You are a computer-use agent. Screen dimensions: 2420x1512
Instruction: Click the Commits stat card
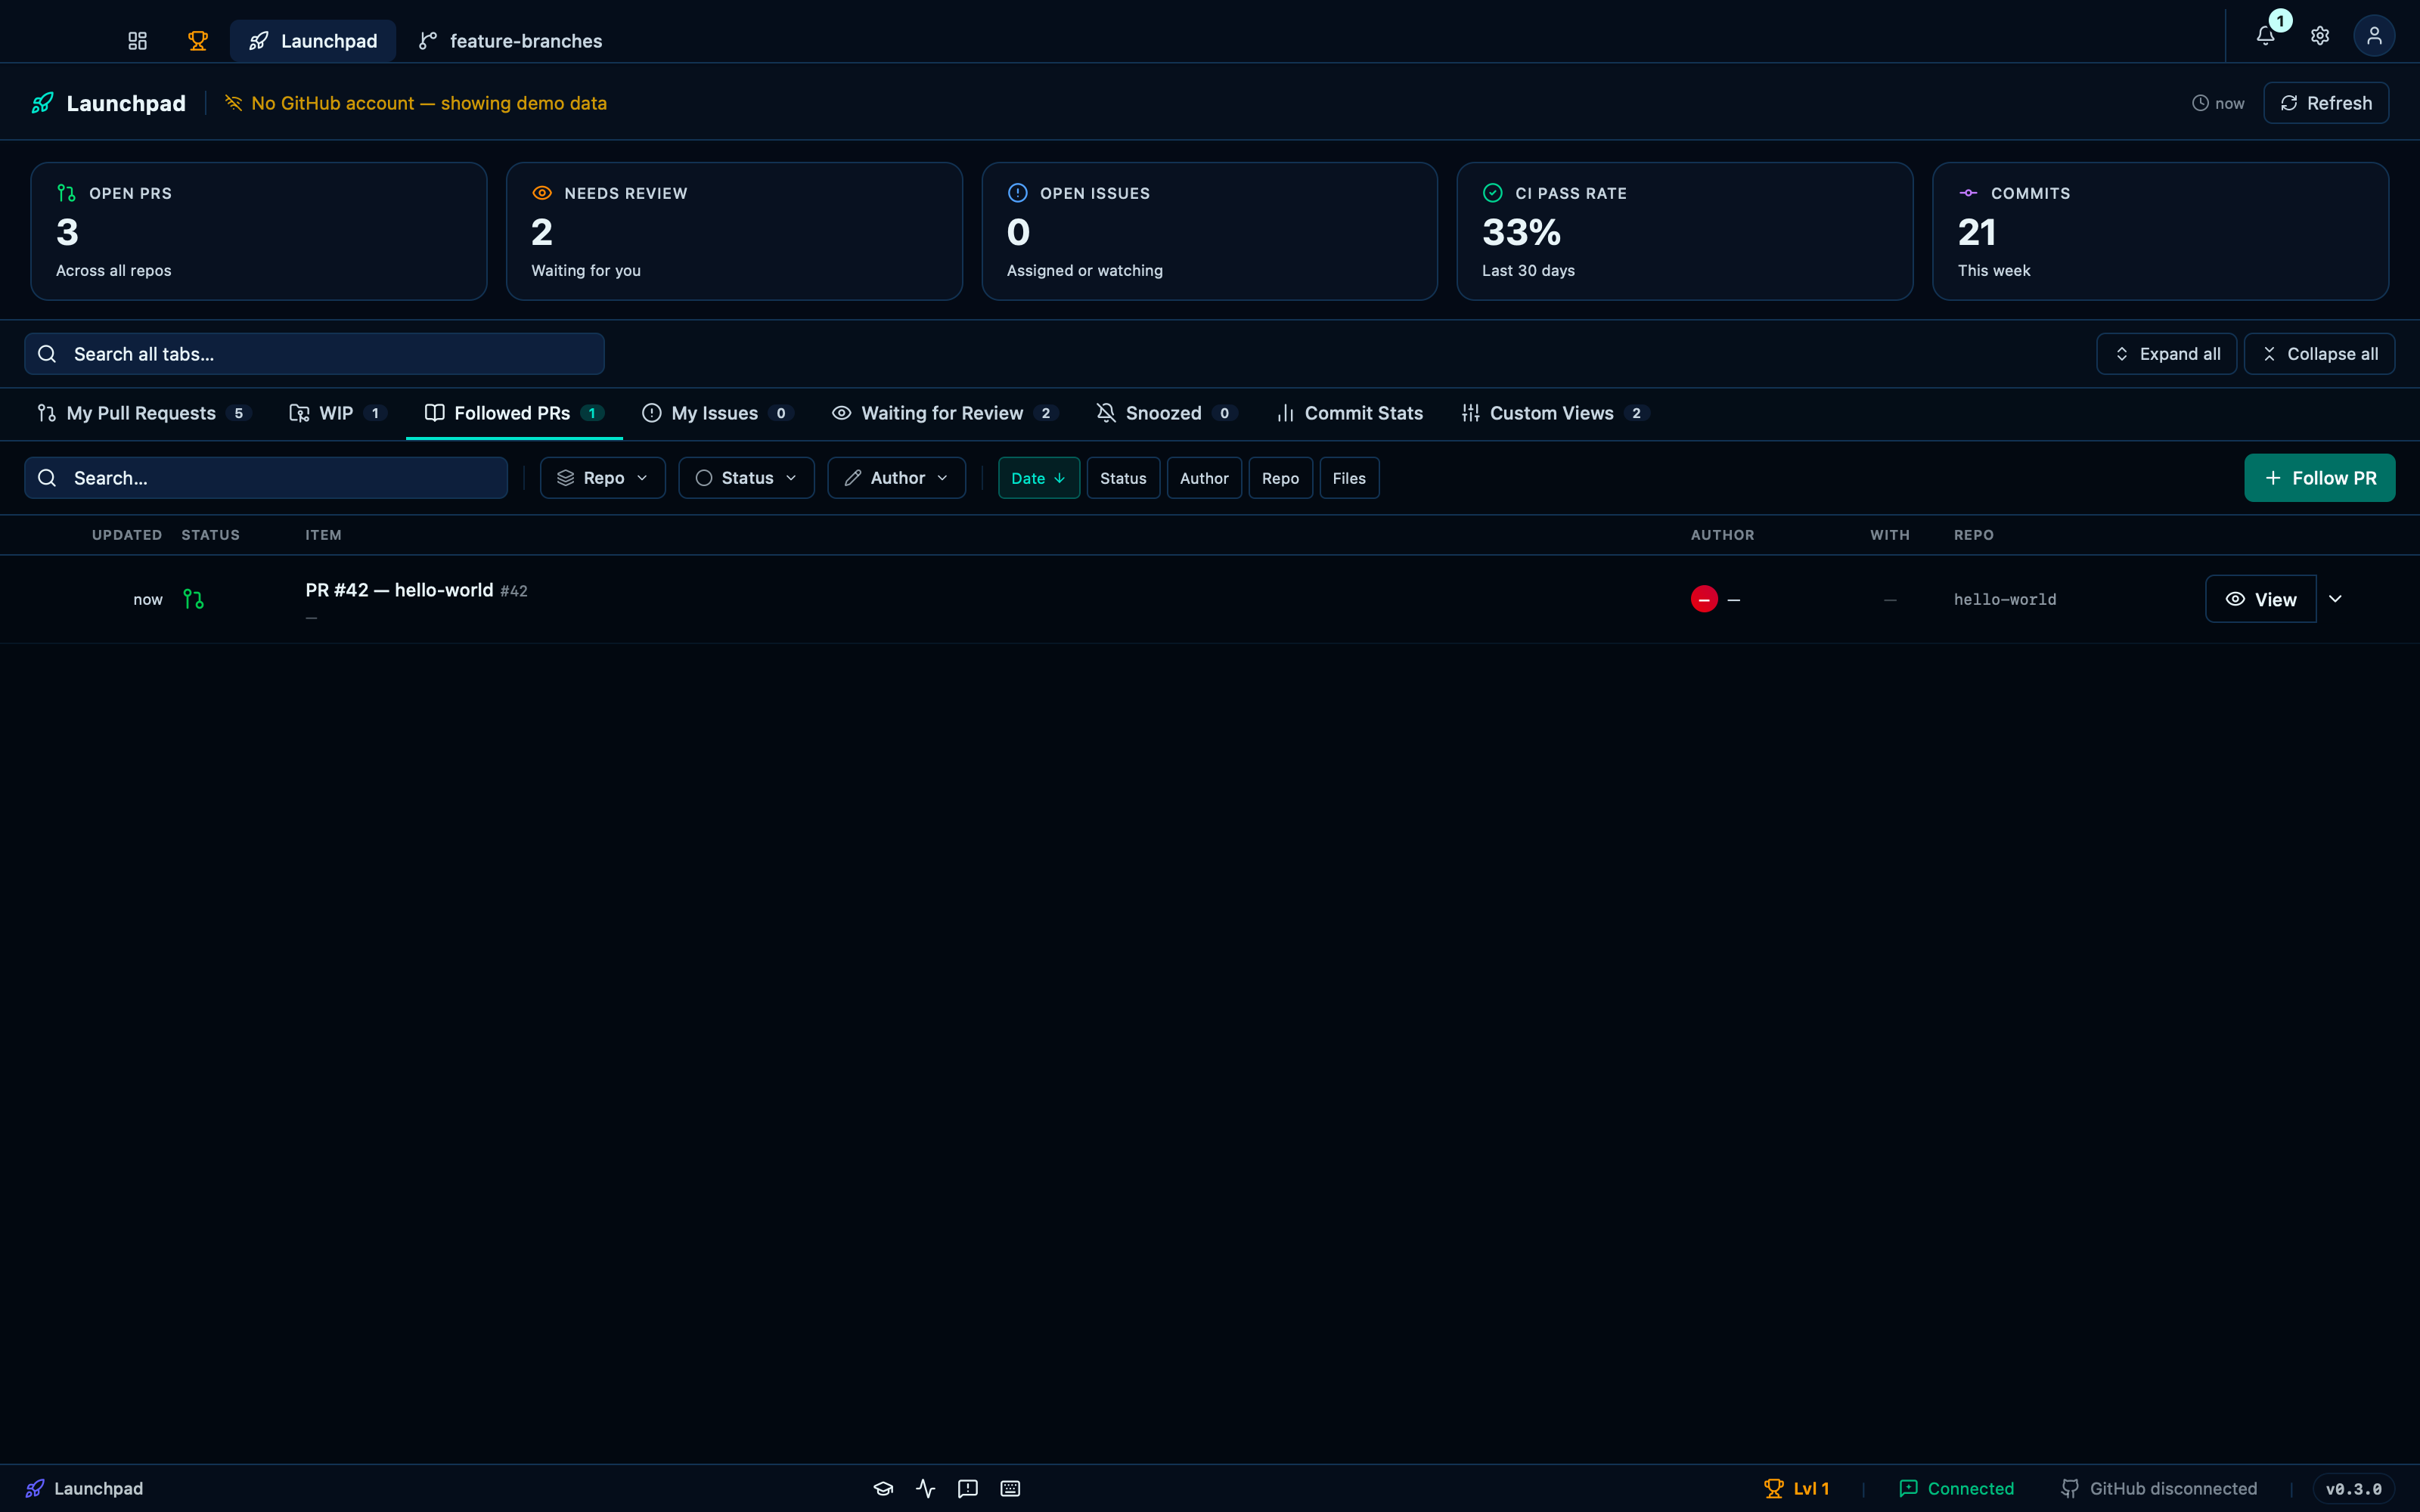tap(2160, 231)
